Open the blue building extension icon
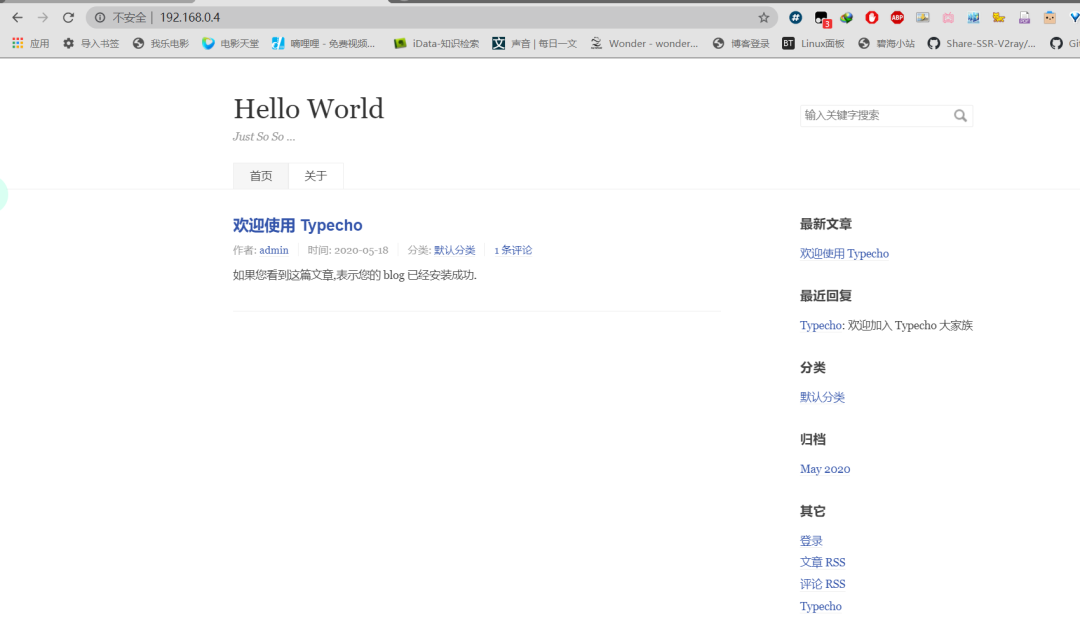Viewport: 1080px width, 628px height. pos(973,18)
